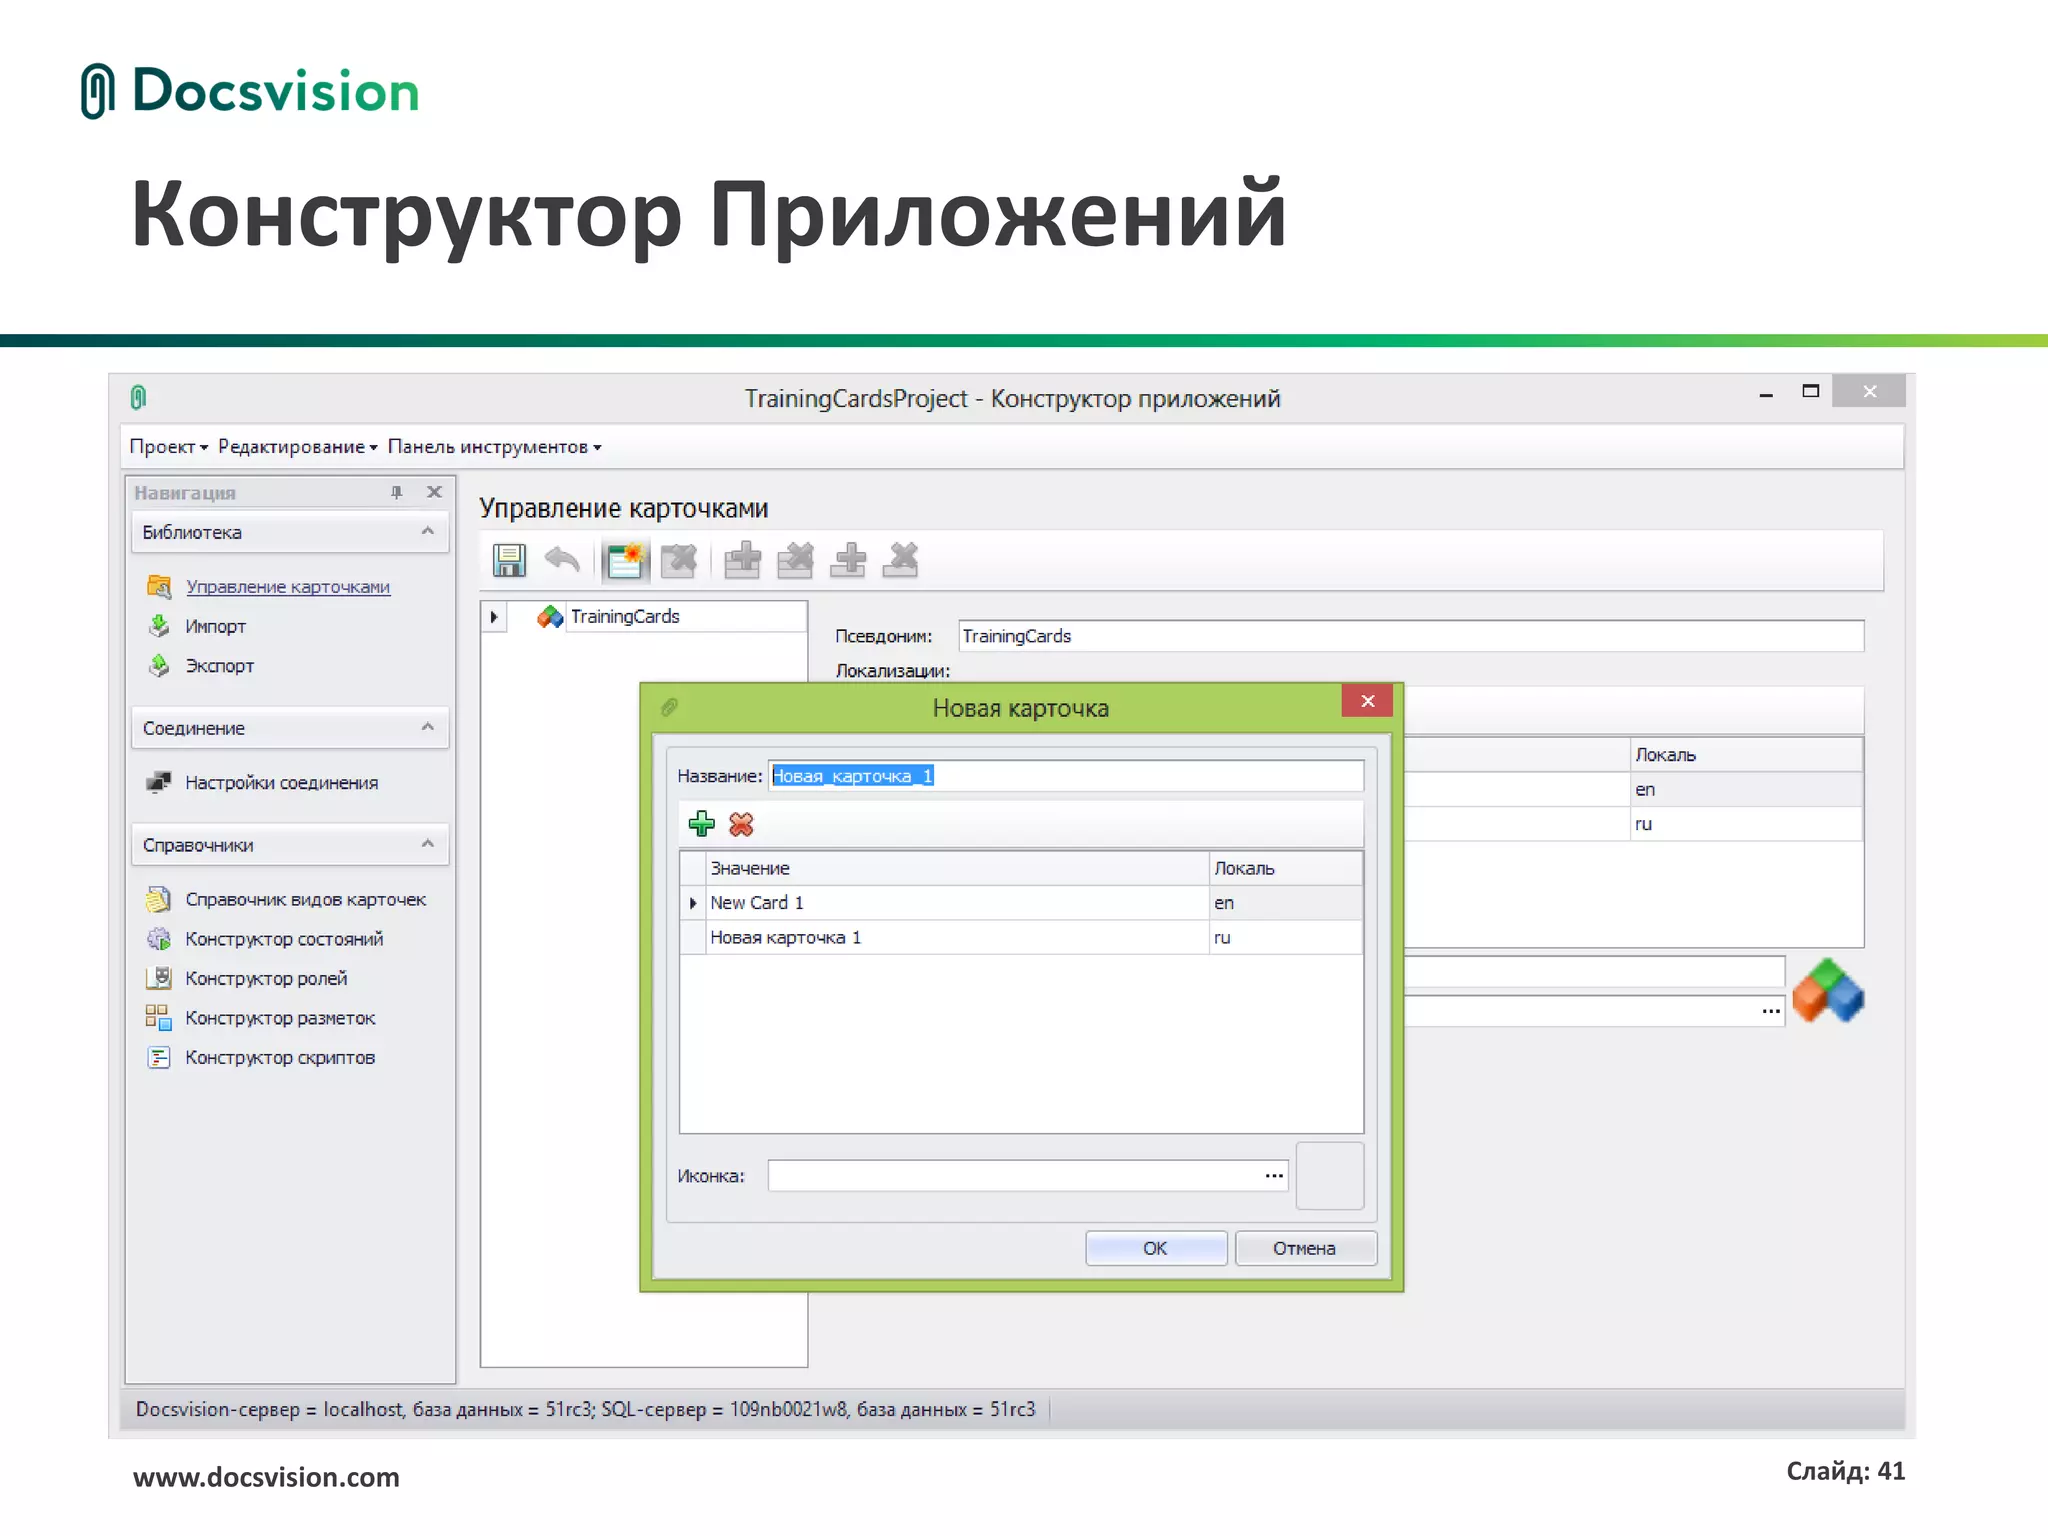The height and width of the screenshot is (1536, 2048).
Task: Click the 'en' locale cell in dialog
Action: click(1286, 903)
